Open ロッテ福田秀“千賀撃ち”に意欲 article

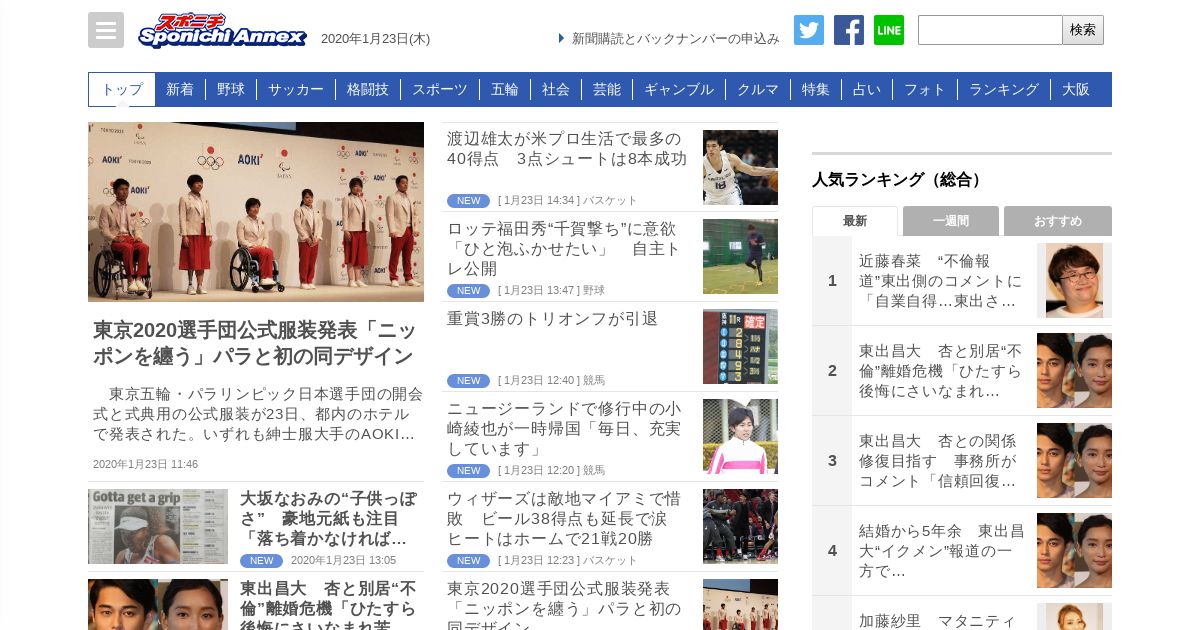(565, 249)
